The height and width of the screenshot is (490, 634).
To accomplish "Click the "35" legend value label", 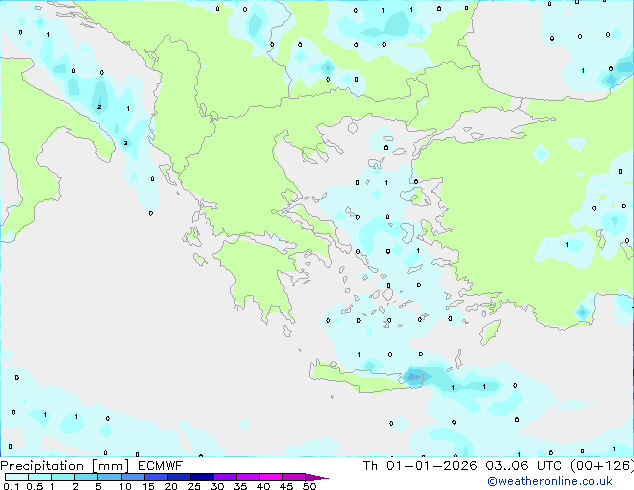I will (x=240, y=486).
